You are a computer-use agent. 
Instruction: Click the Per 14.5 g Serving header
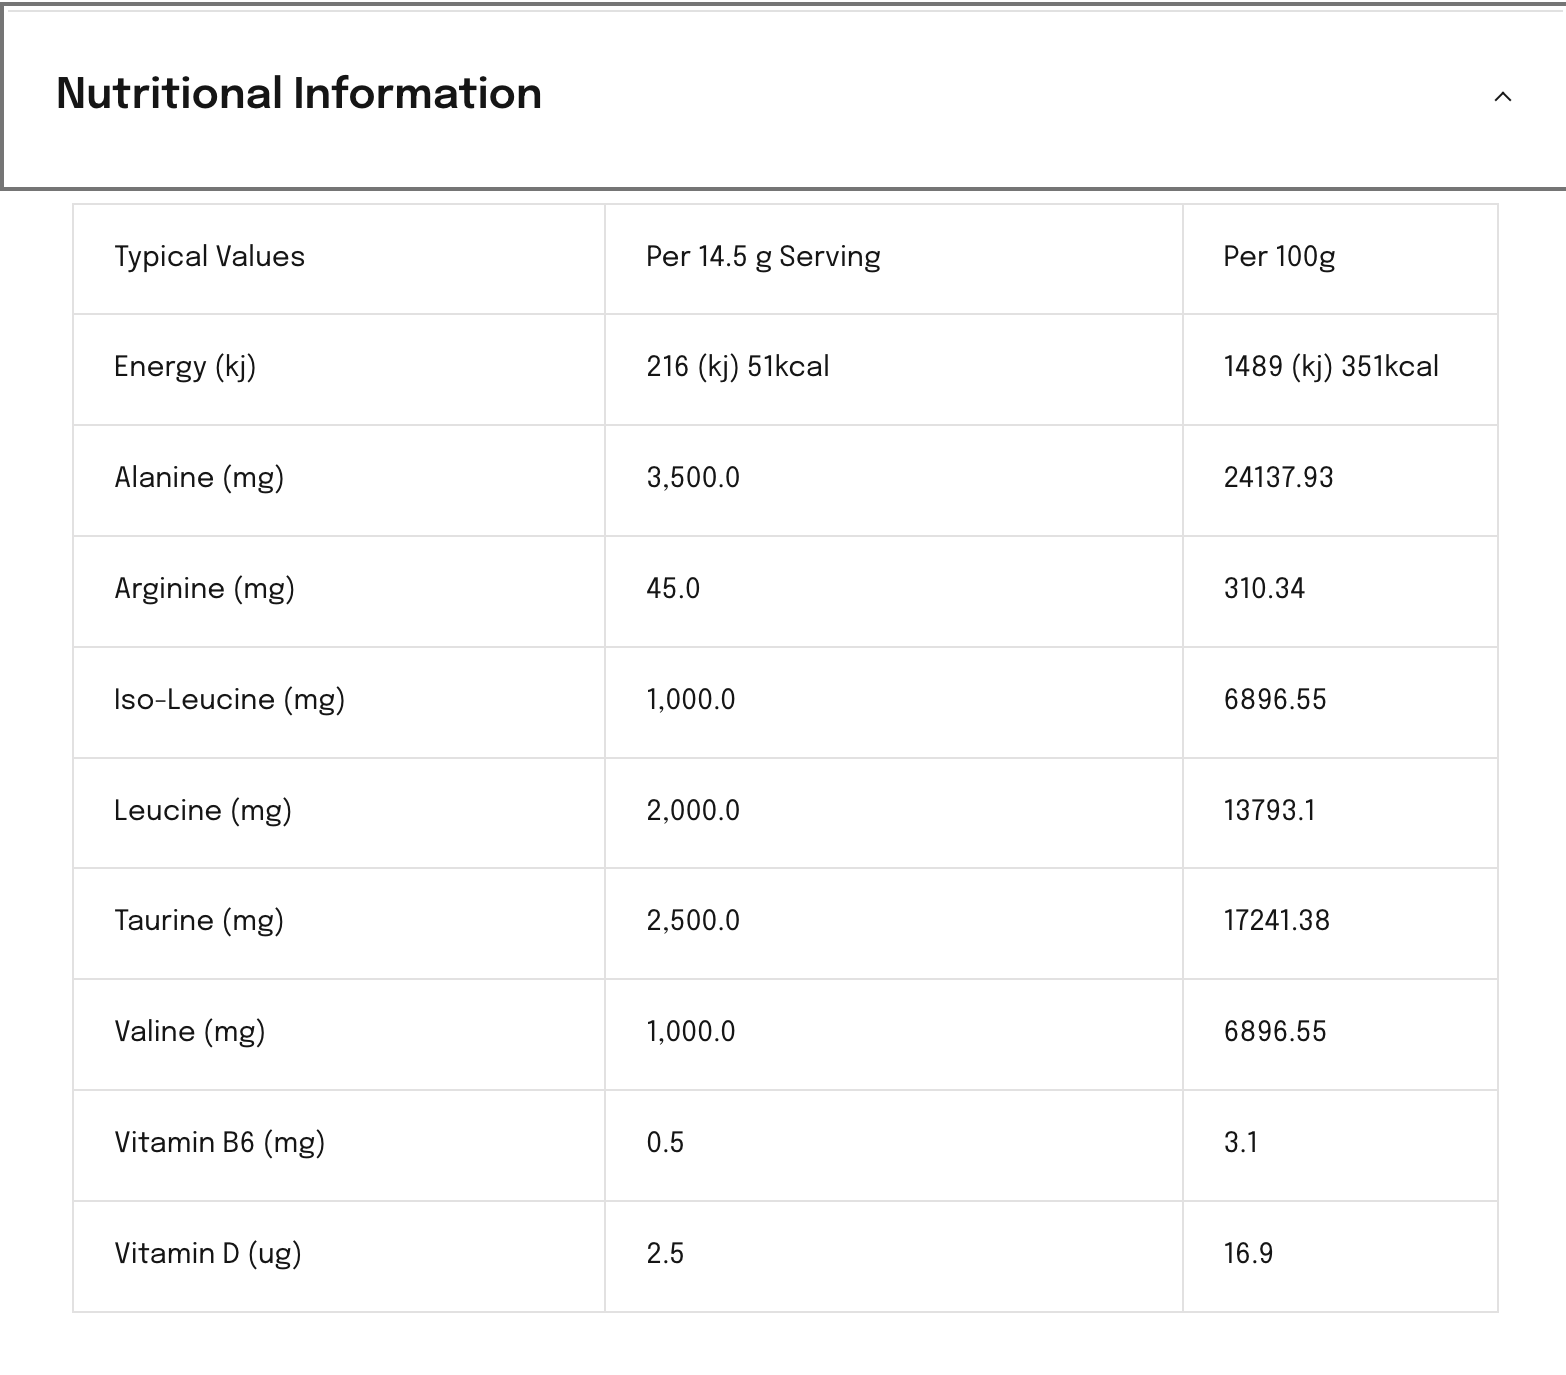pos(763,257)
